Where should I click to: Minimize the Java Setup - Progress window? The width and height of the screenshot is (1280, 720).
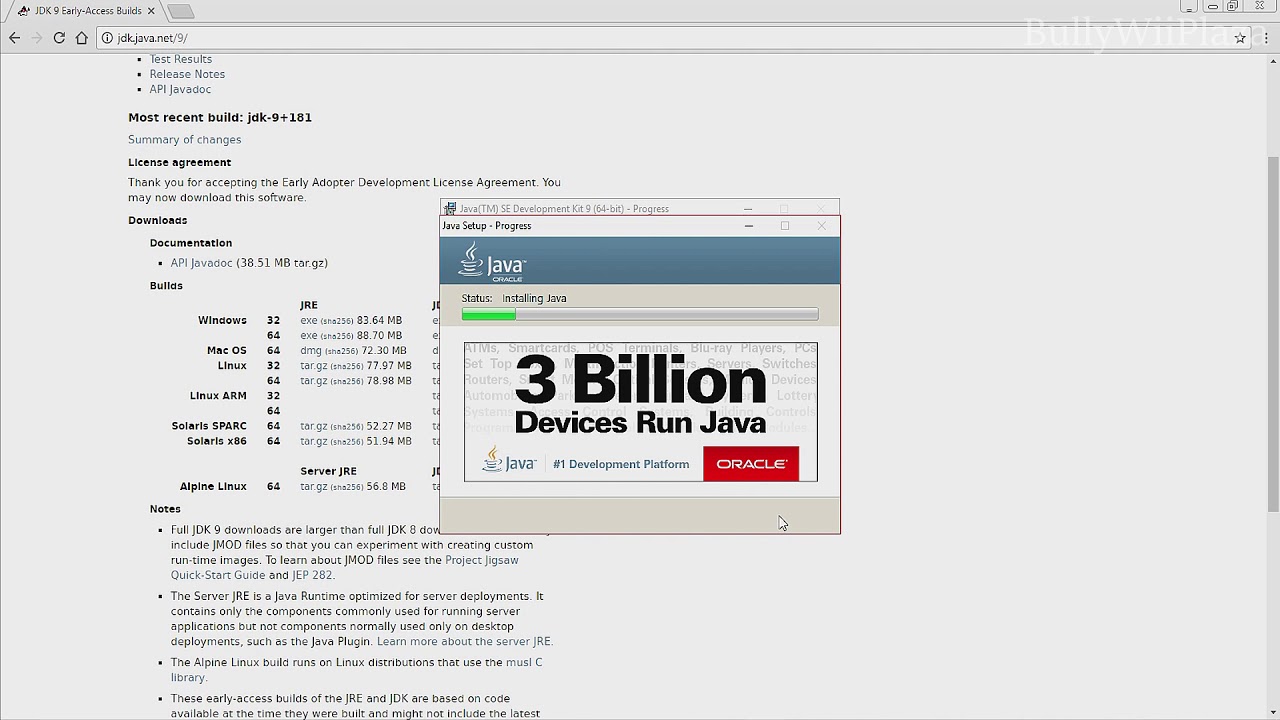[x=749, y=226]
